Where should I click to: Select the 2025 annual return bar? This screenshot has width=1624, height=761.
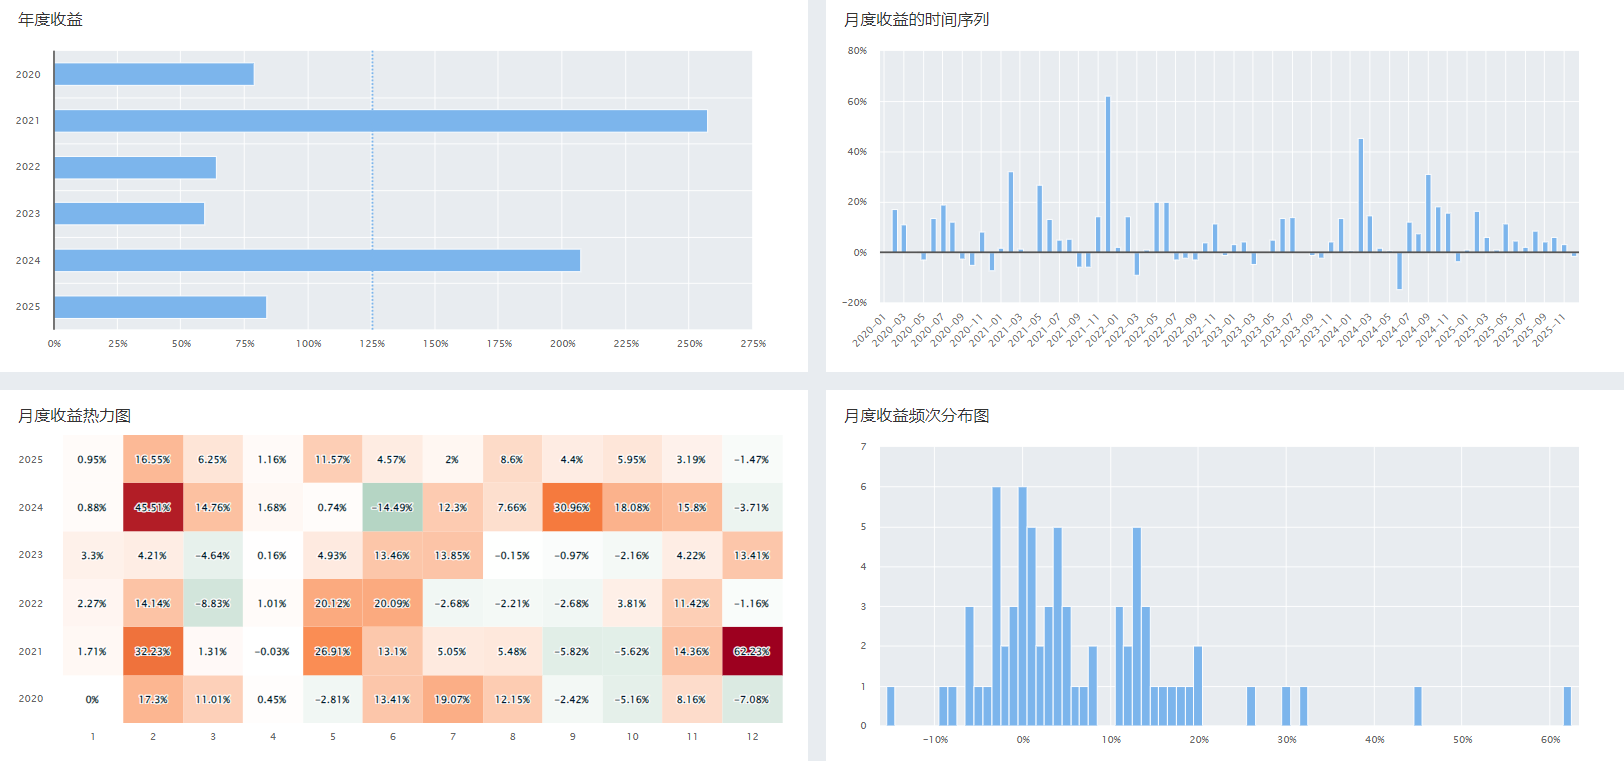(160, 307)
